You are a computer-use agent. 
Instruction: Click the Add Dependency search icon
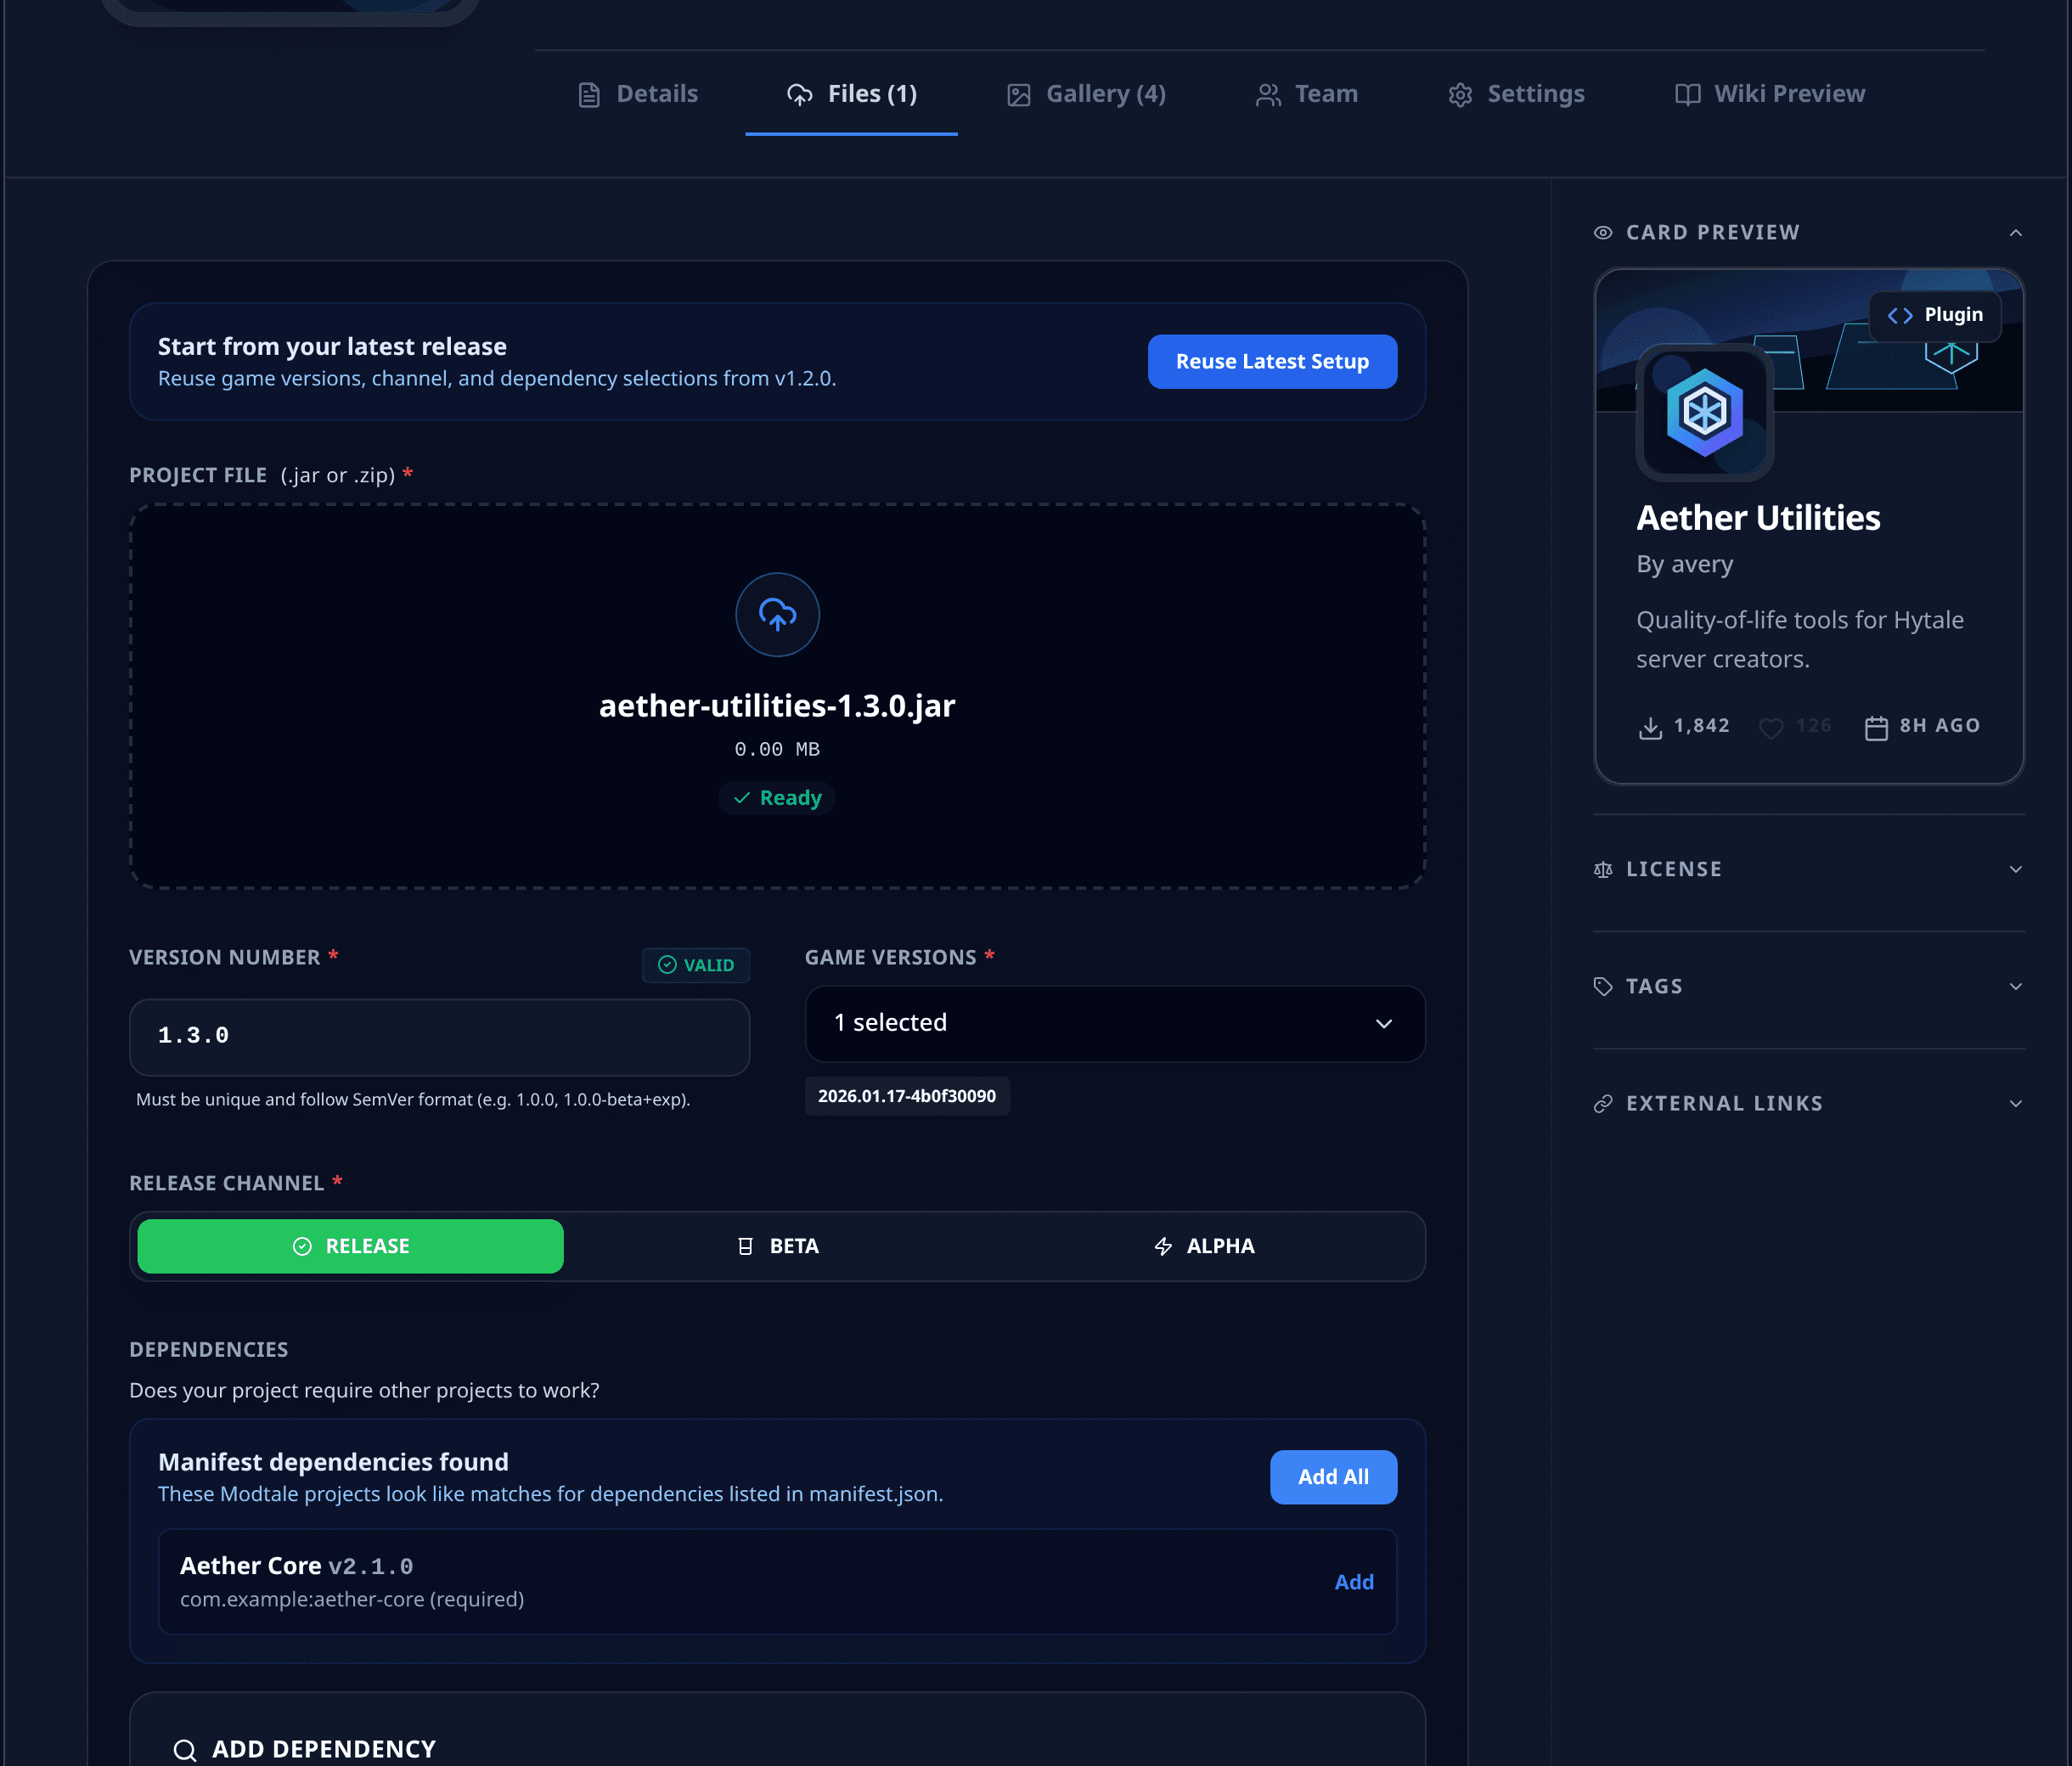[185, 1750]
